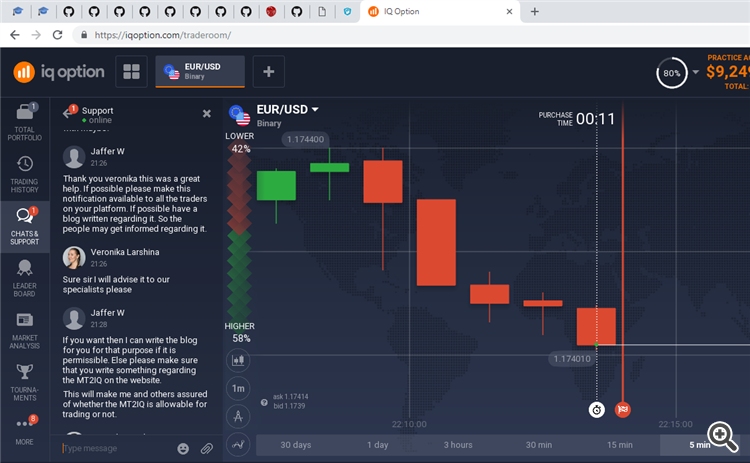The width and height of the screenshot is (750, 463).
Task: Click Jaffer W avatar at 21:26
Action: (x=74, y=157)
